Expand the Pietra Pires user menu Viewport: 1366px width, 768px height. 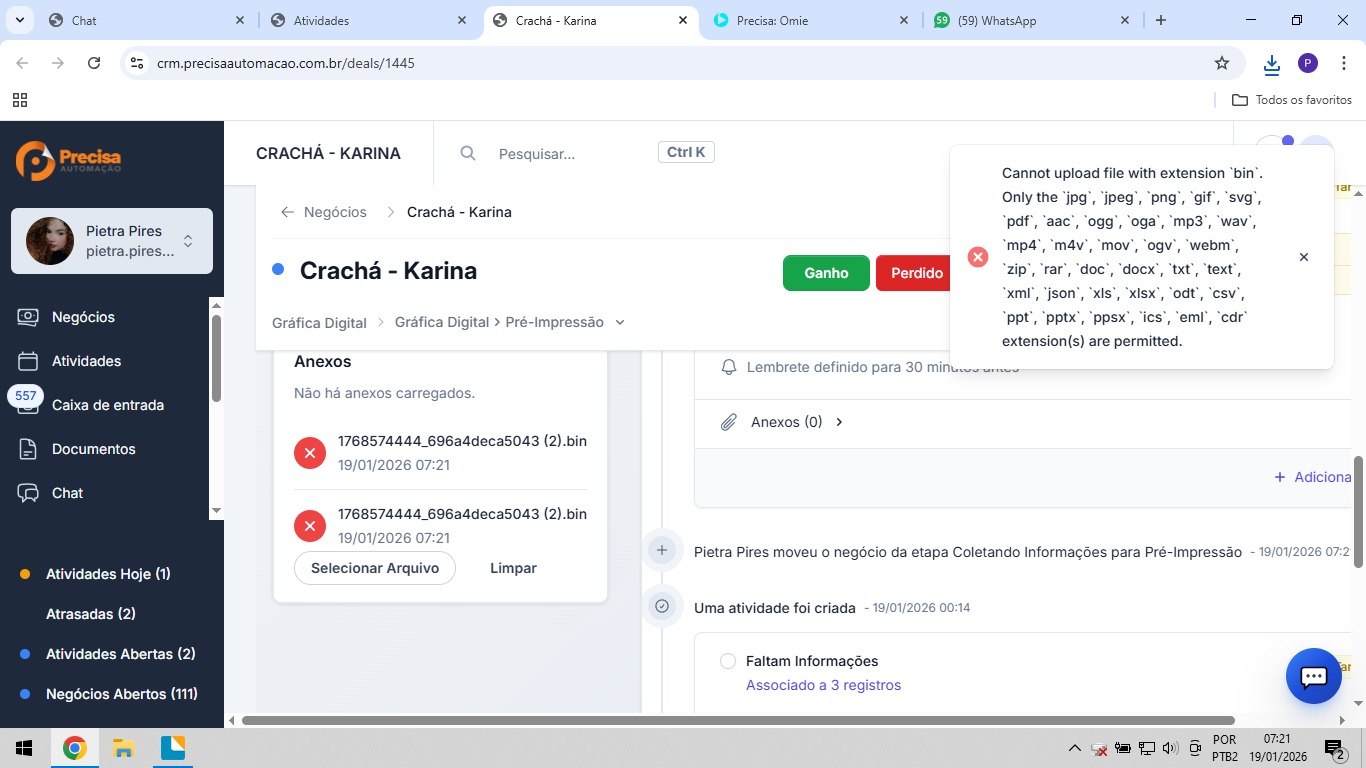click(x=187, y=241)
